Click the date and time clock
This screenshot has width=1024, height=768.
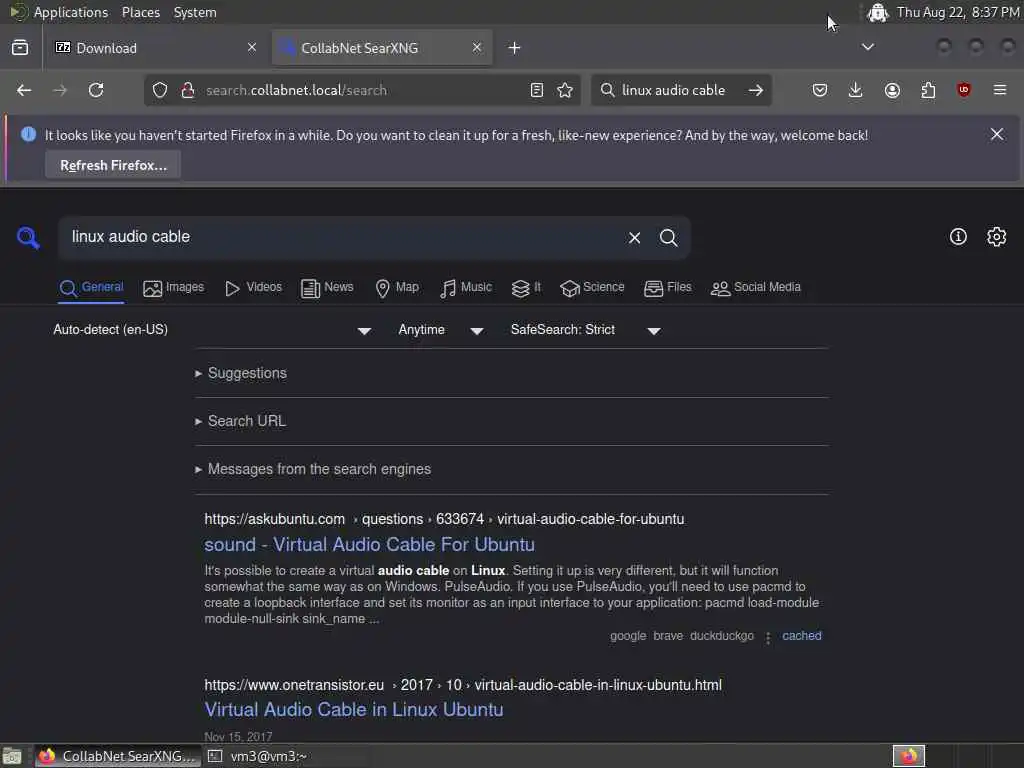958,12
